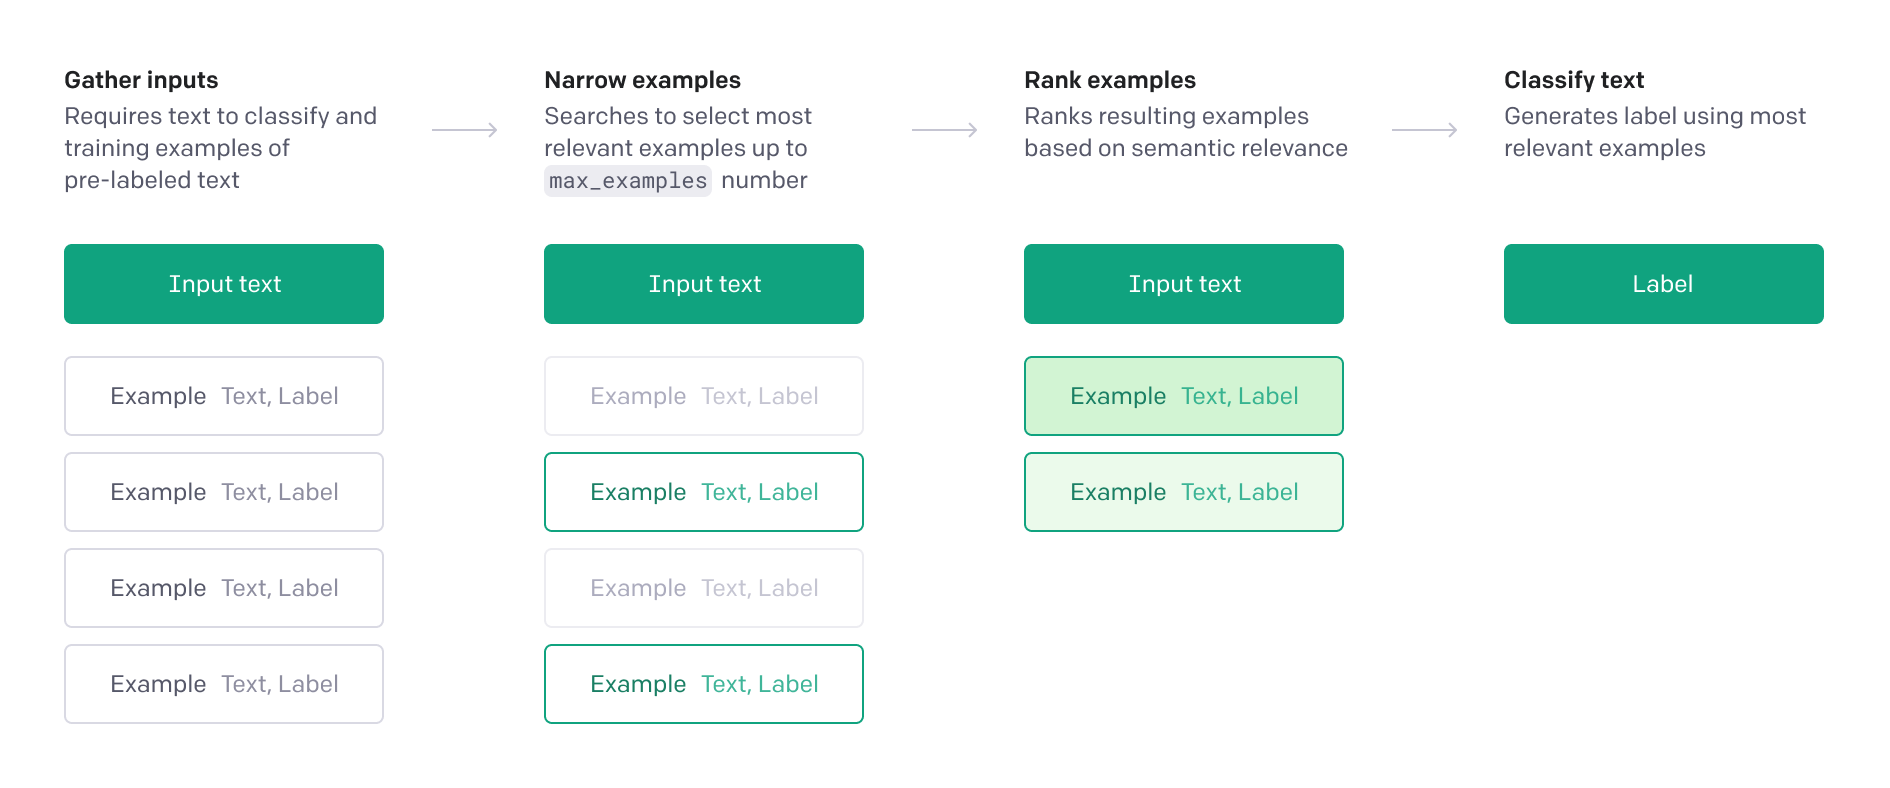
Task: Click the Narrow examples heading
Action: (x=642, y=80)
